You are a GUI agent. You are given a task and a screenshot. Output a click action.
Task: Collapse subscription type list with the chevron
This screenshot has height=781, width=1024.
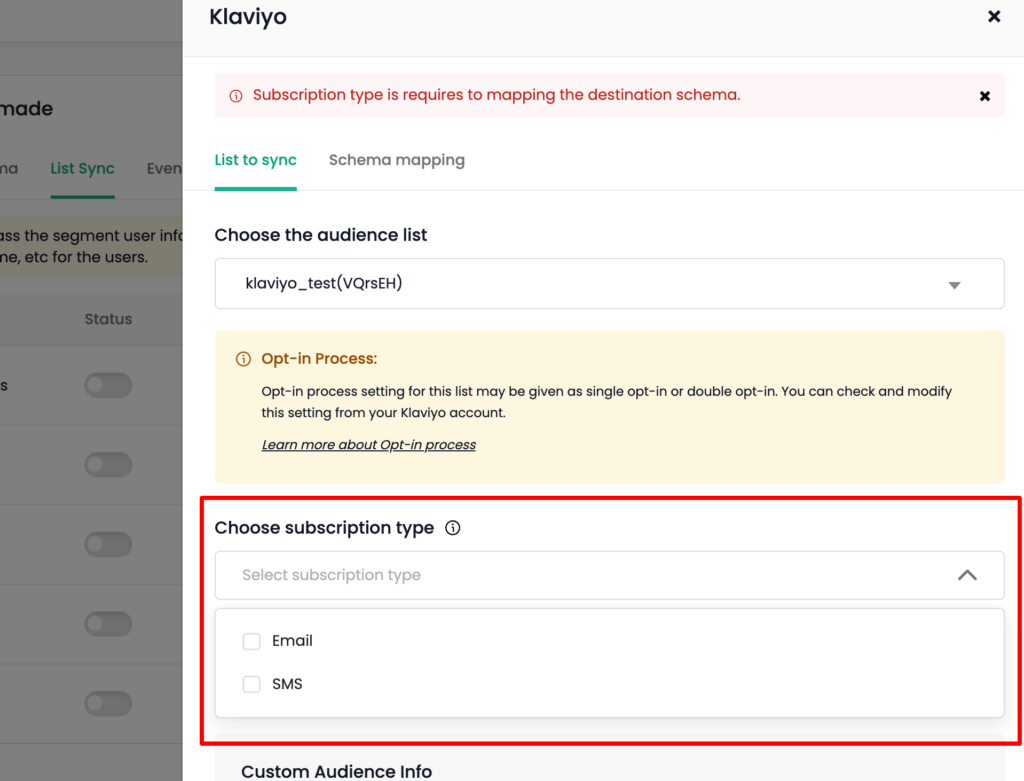coord(967,575)
